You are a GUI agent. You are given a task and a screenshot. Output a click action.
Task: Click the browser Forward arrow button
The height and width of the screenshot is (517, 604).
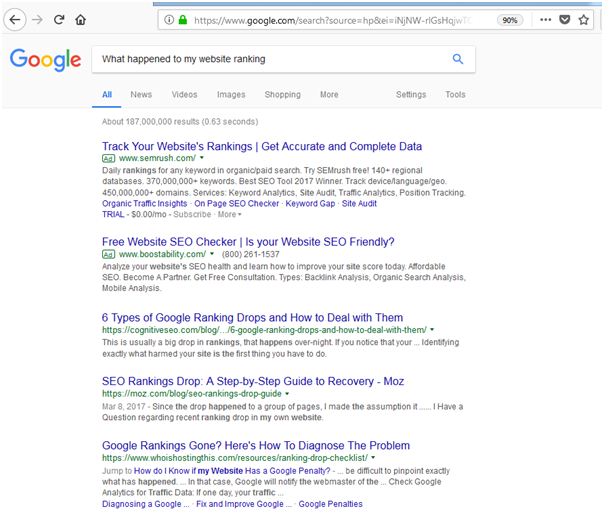[x=37, y=20]
